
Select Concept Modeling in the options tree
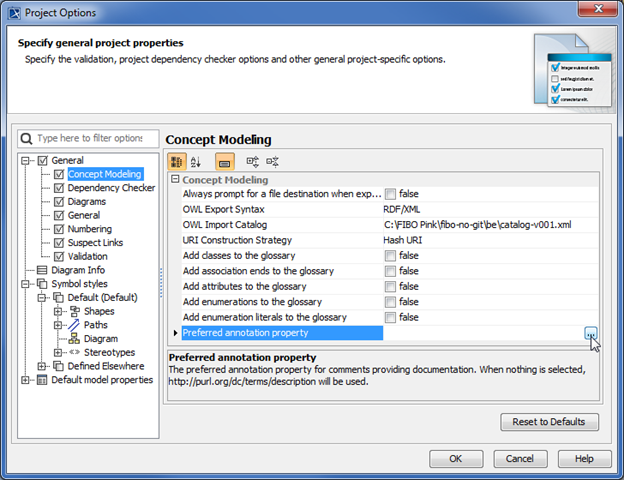(105, 174)
